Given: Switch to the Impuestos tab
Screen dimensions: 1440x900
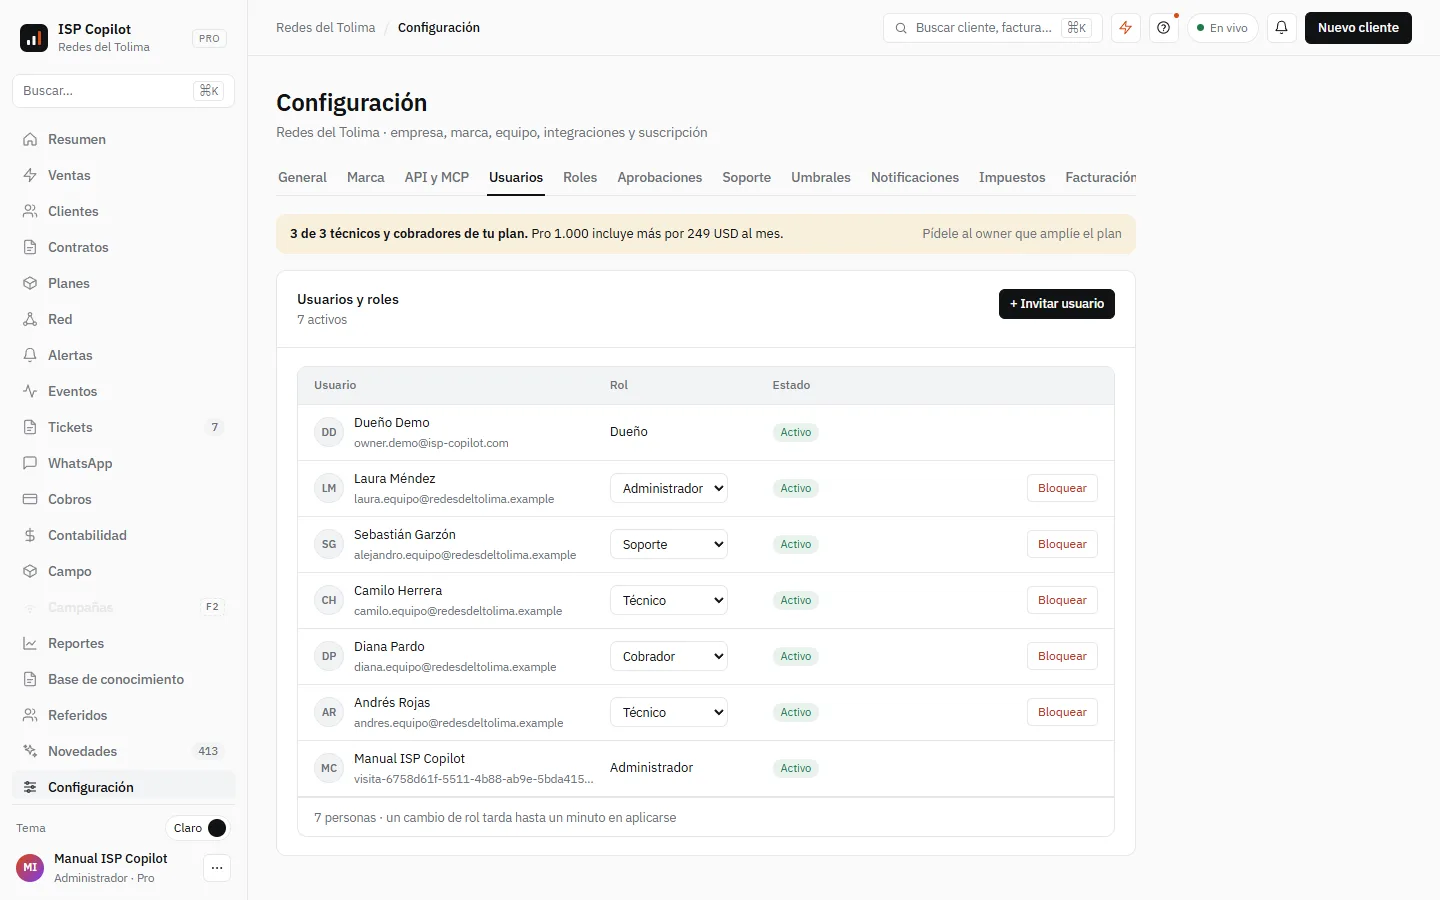Looking at the screenshot, I should (1012, 177).
